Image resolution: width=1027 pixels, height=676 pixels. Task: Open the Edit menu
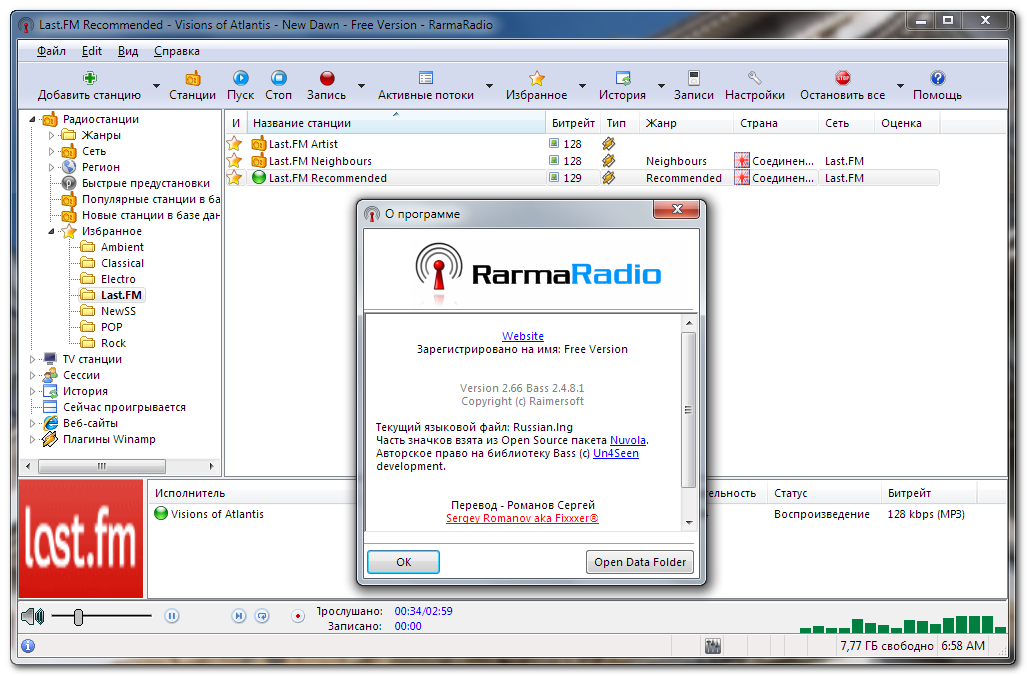coord(92,51)
